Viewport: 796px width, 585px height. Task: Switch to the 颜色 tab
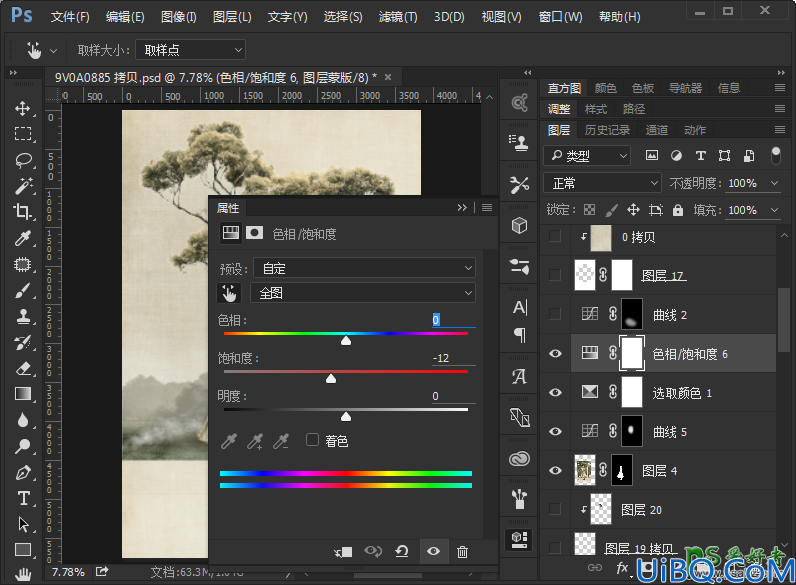[606, 88]
